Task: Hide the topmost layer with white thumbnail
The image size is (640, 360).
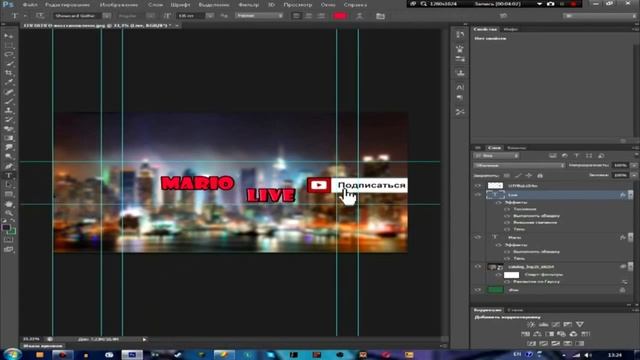Action: click(x=478, y=186)
